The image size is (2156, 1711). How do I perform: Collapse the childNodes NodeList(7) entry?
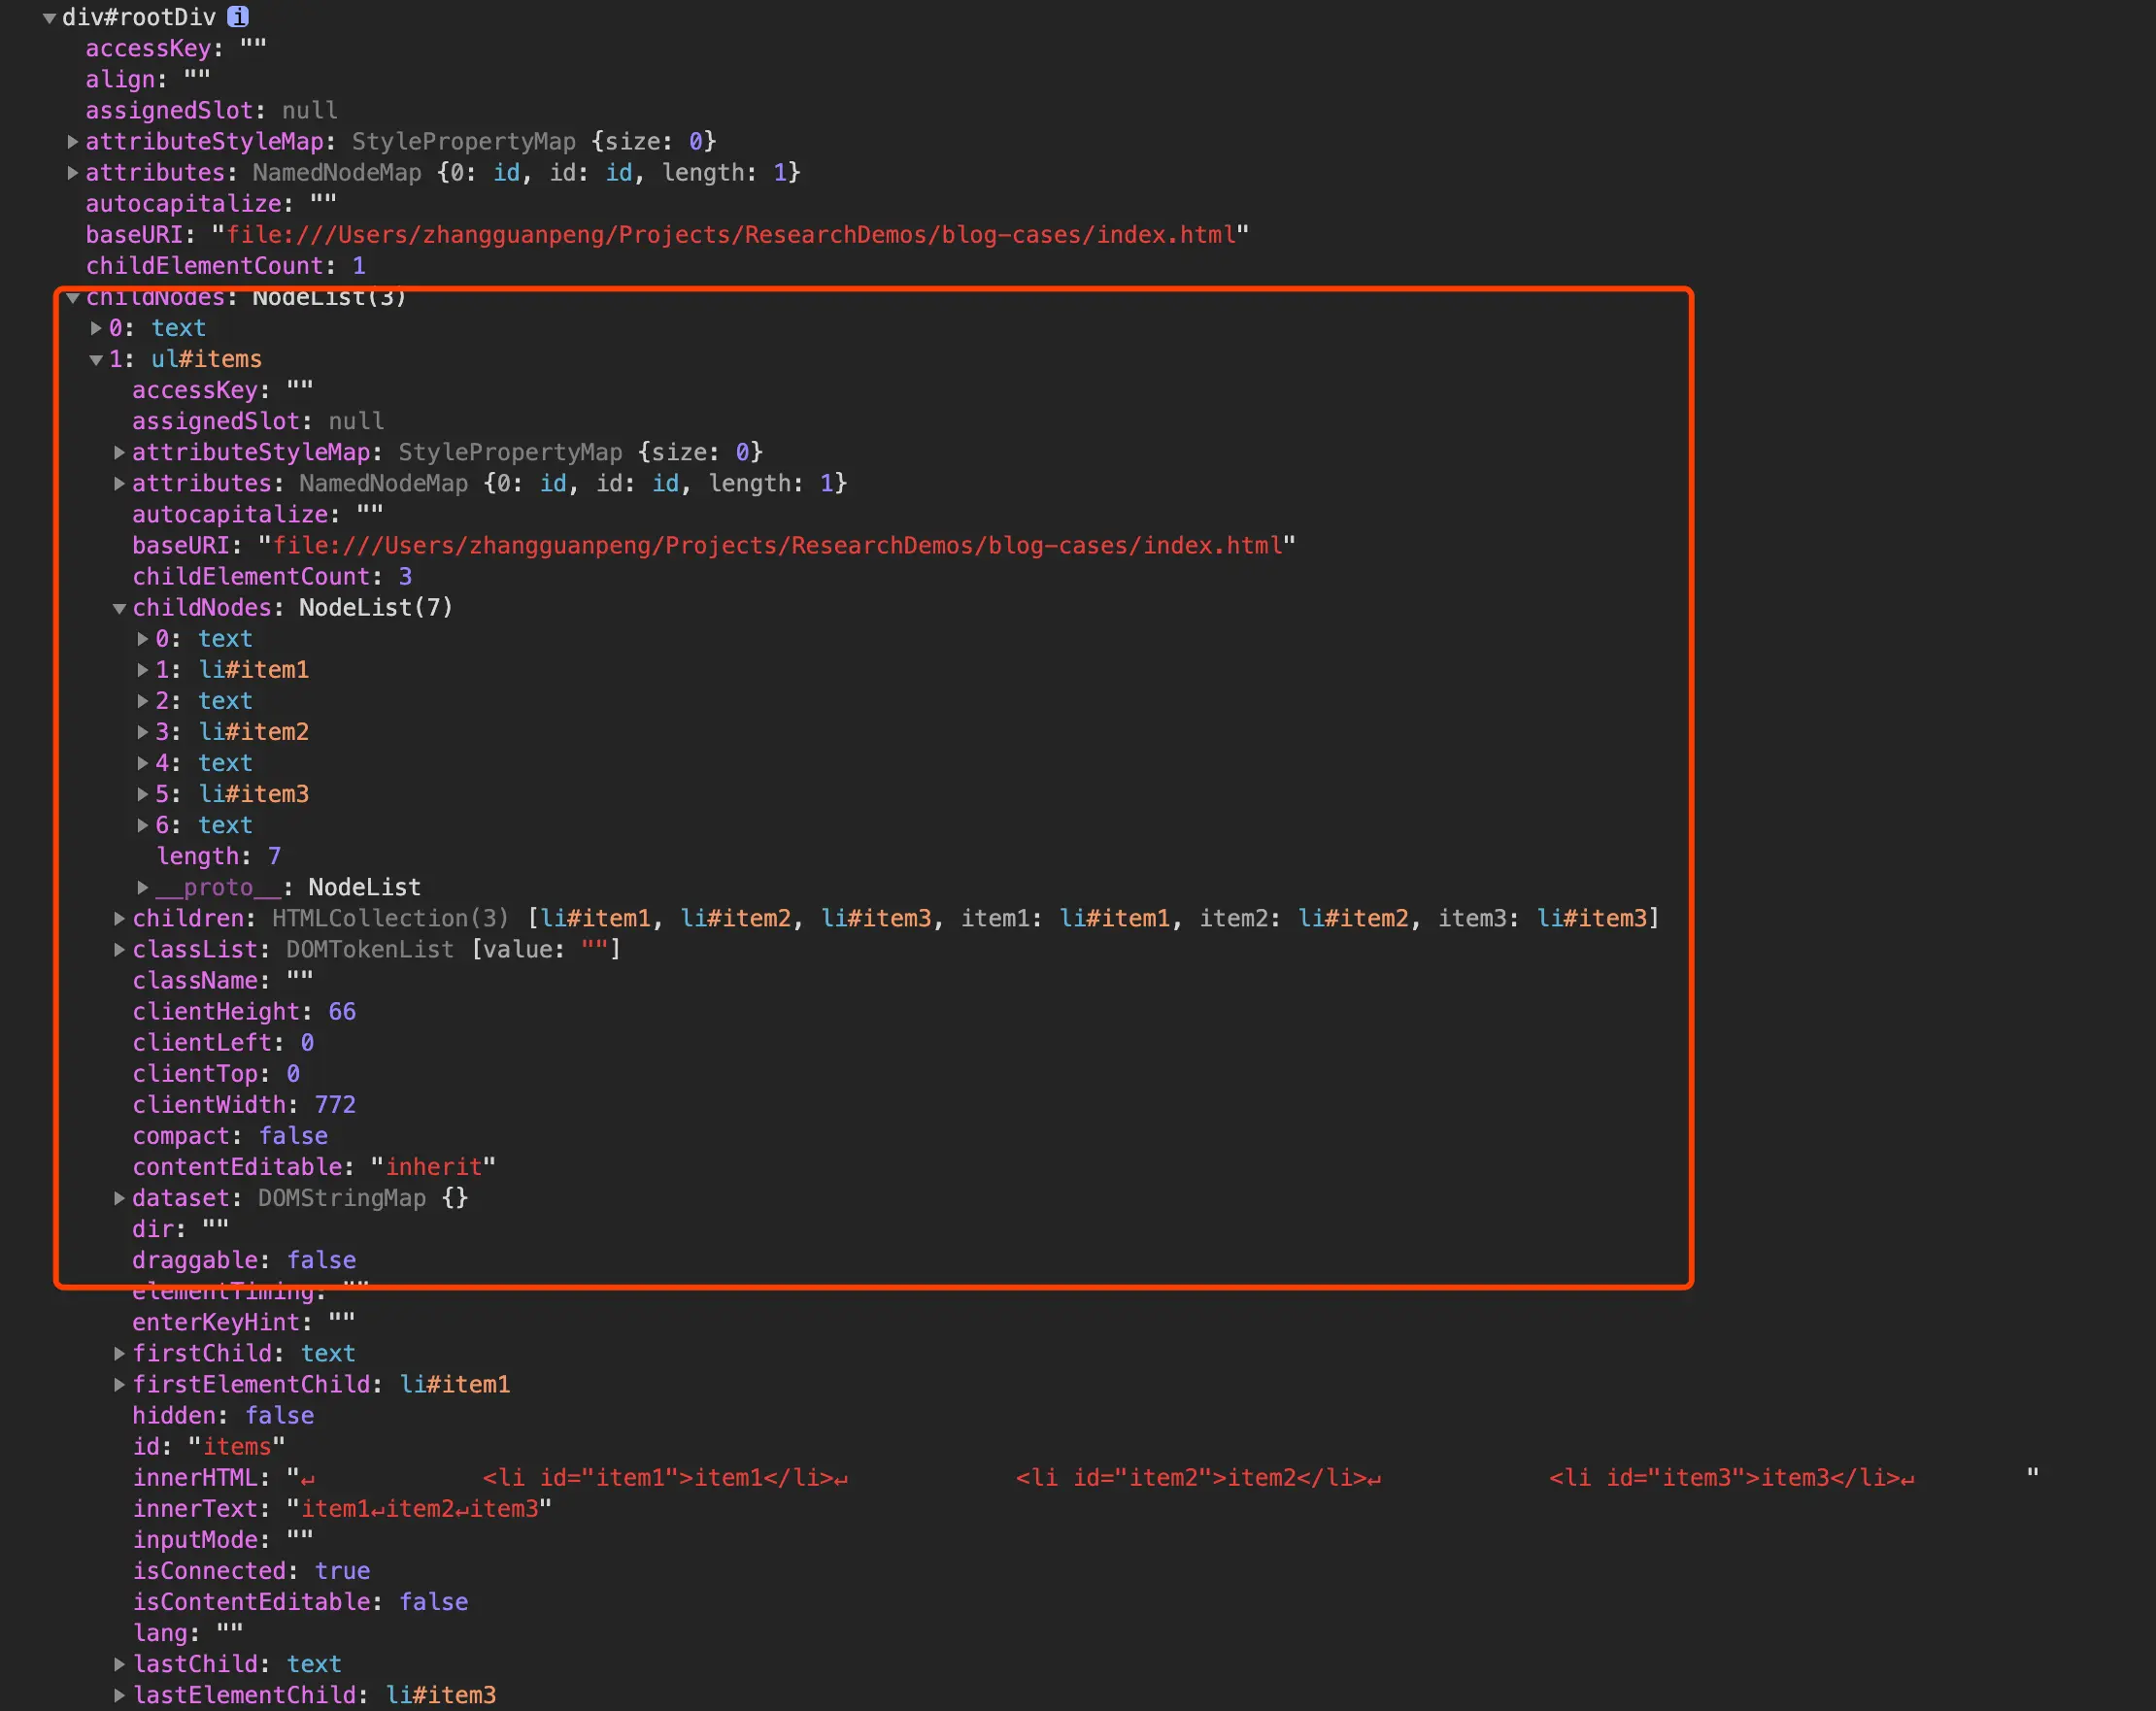click(x=119, y=608)
